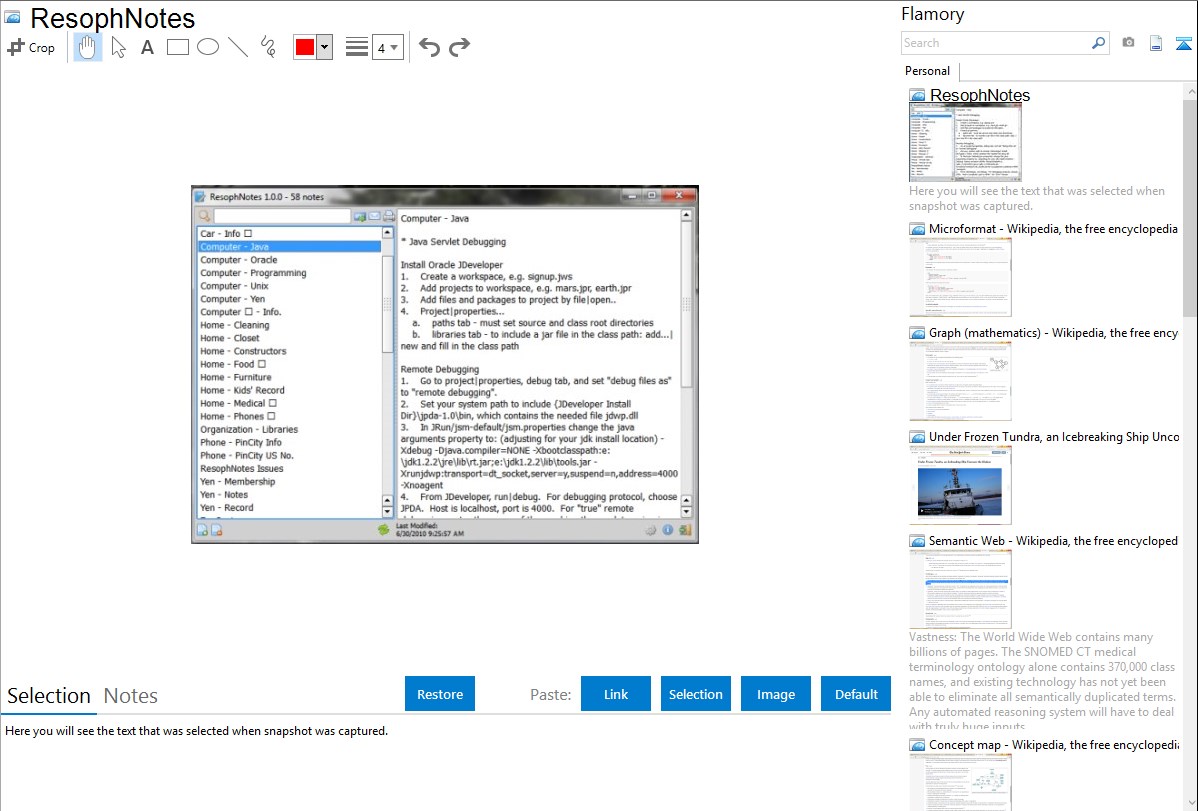Click the gray caption under the ResophNotes thumbnail
This screenshot has height=811, width=1198.
(x=1037, y=198)
